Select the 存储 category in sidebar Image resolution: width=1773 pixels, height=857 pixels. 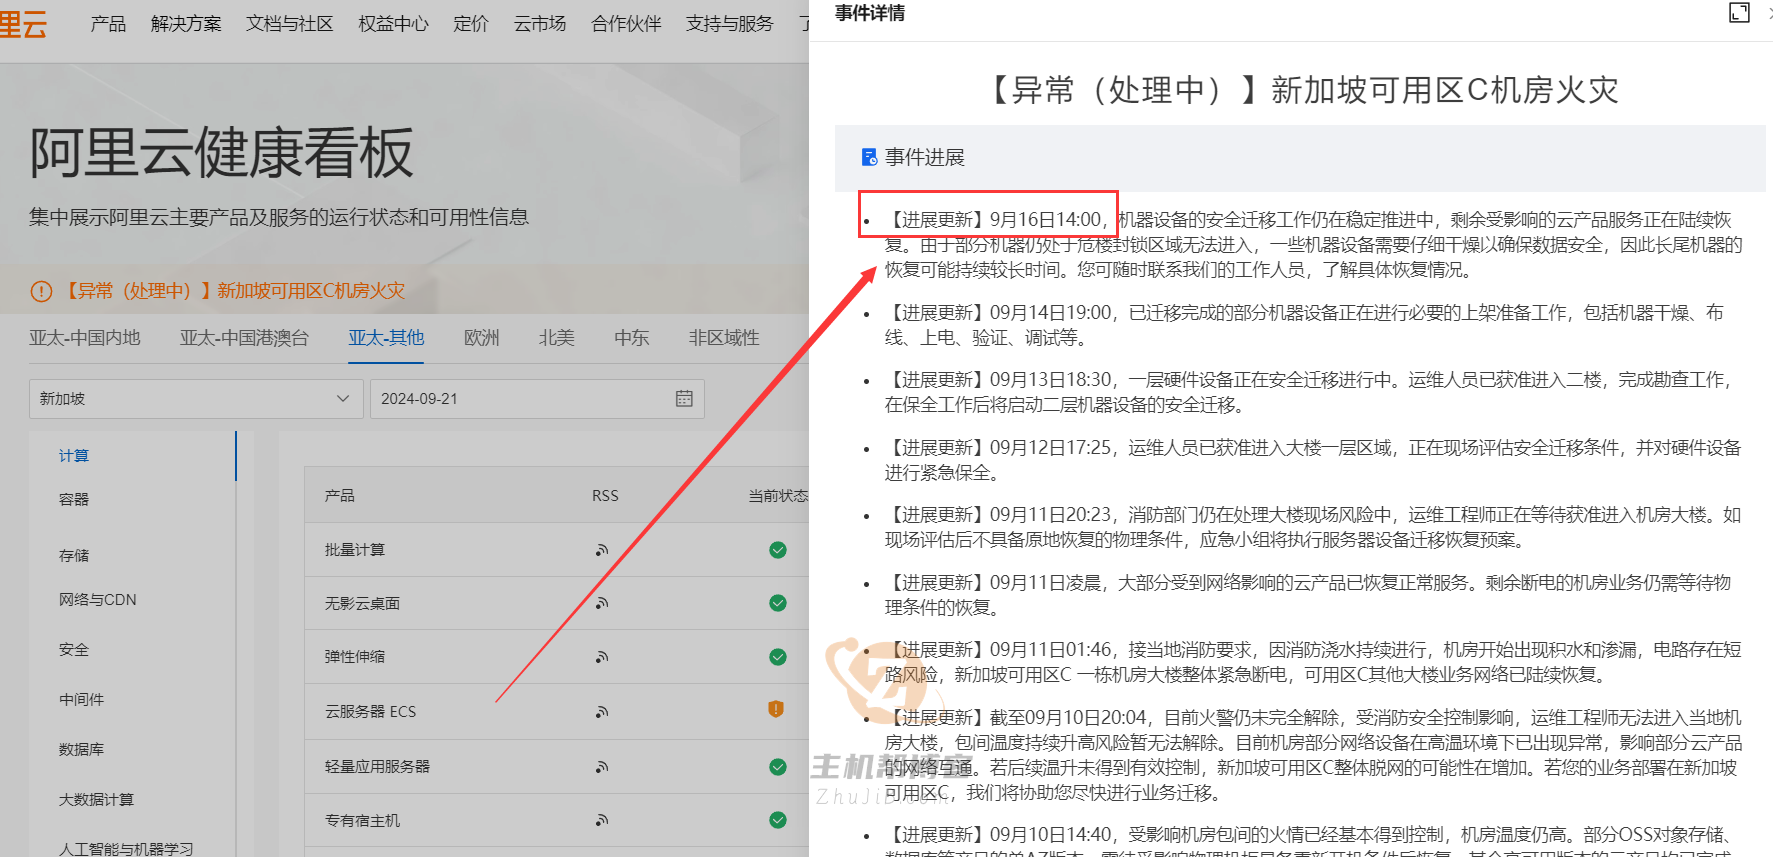click(x=74, y=555)
